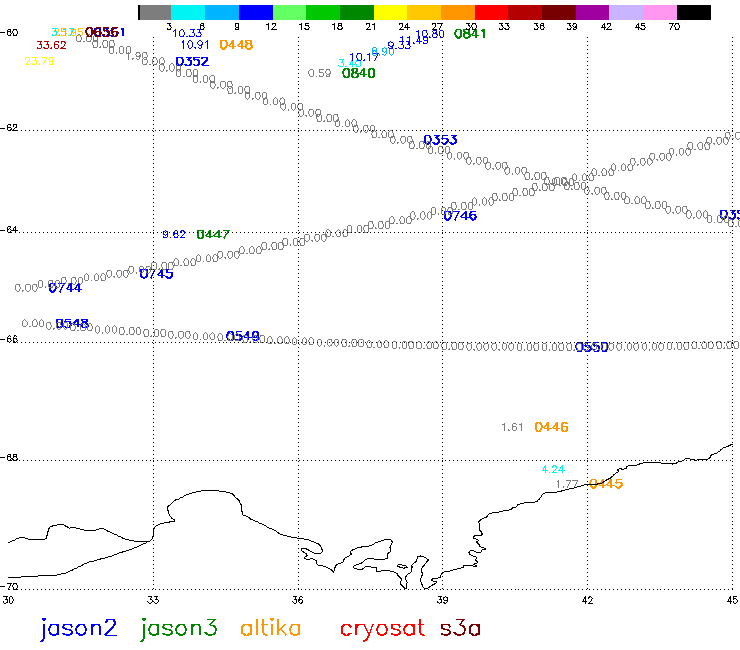Screen dimensions: 740x650
Task: Click the gray value 1.61
Action: pyautogui.click(x=512, y=427)
